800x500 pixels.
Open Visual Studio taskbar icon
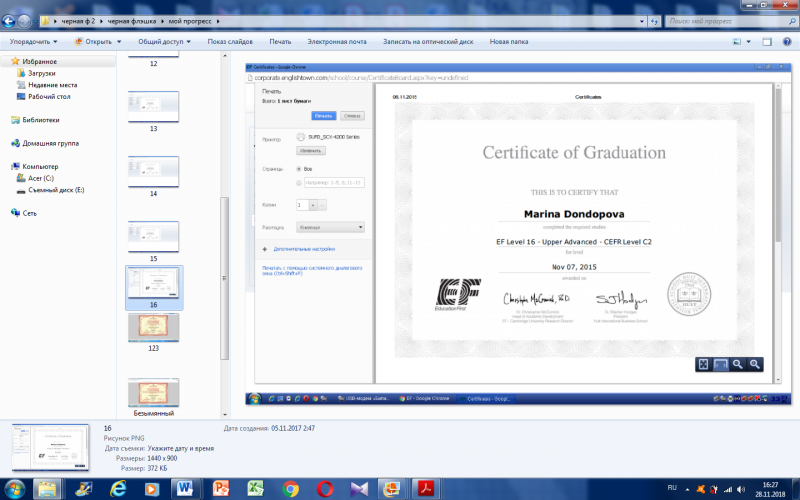point(359,489)
